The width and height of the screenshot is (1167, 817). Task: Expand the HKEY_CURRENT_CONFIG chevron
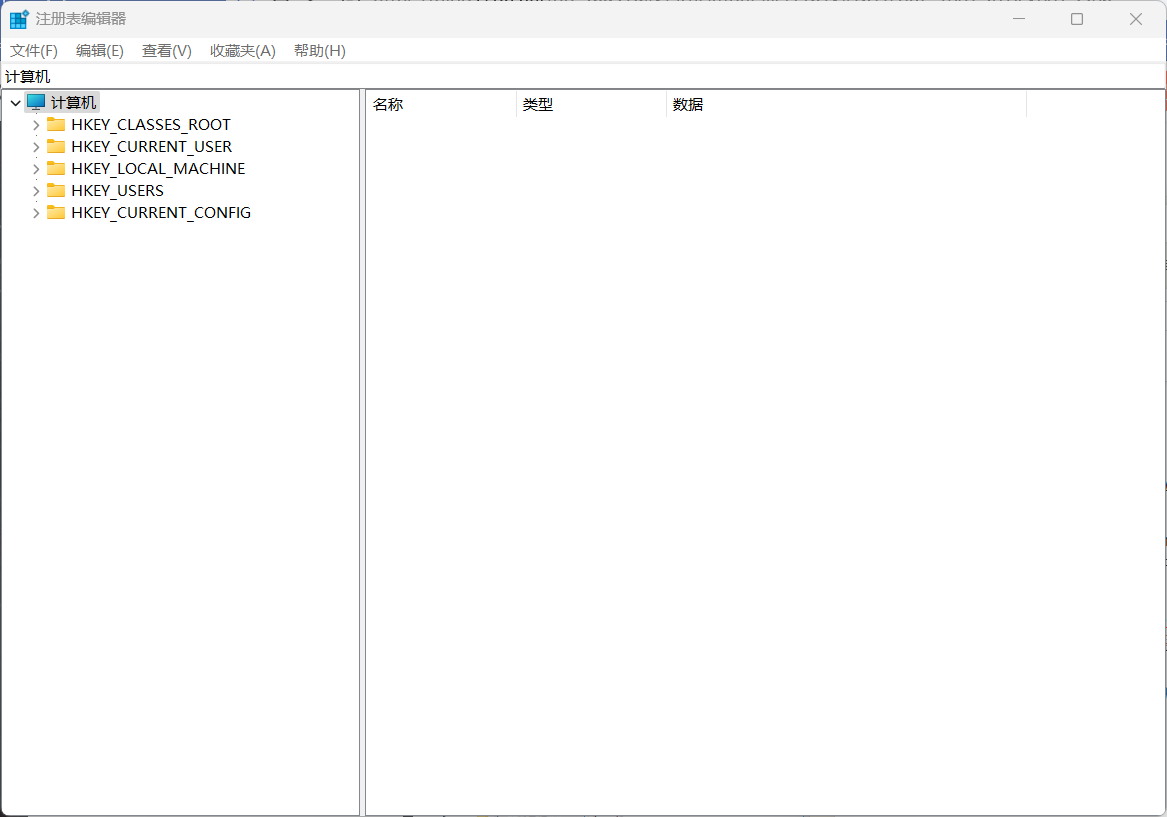[36, 213]
